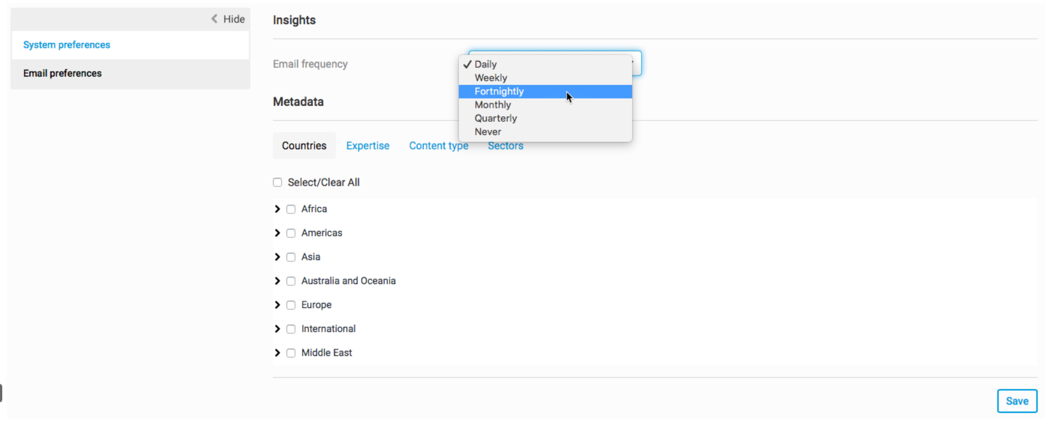Open System preferences in sidebar
Image resolution: width=1052 pixels, height=424 pixels.
pyautogui.click(x=130, y=45)
